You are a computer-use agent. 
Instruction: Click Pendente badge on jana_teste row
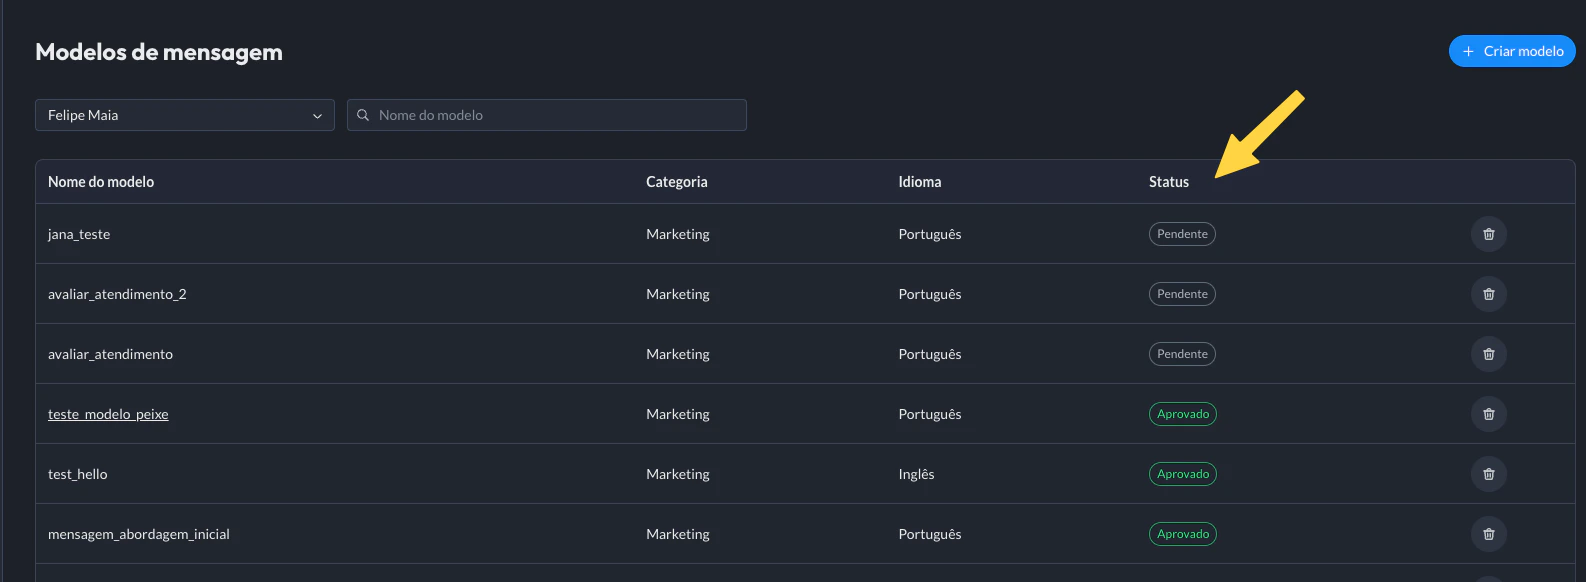coord(1182,234)
